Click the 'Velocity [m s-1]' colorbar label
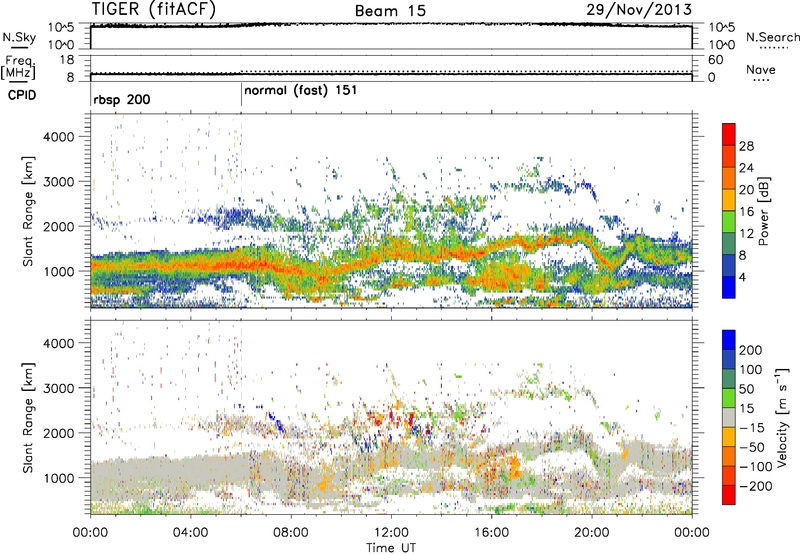Viewport: 800px width, 554px height. pos(782,418)
